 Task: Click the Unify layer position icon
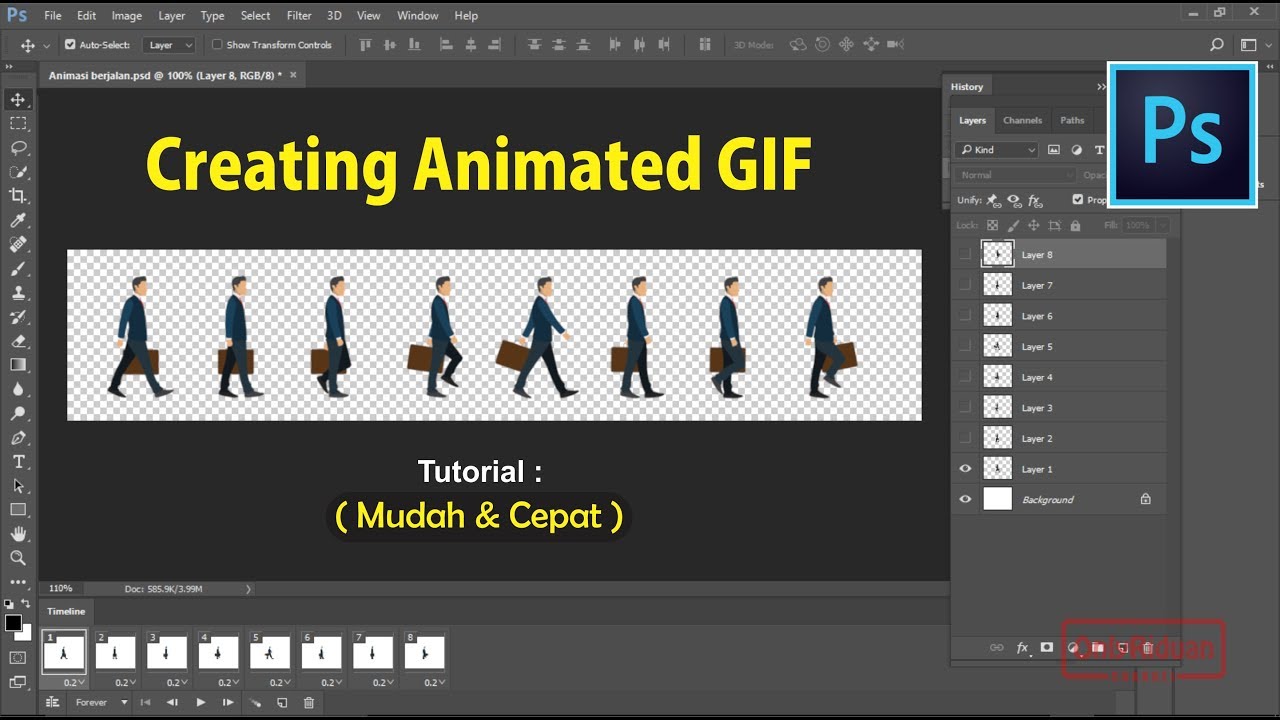tap(993, 200)
